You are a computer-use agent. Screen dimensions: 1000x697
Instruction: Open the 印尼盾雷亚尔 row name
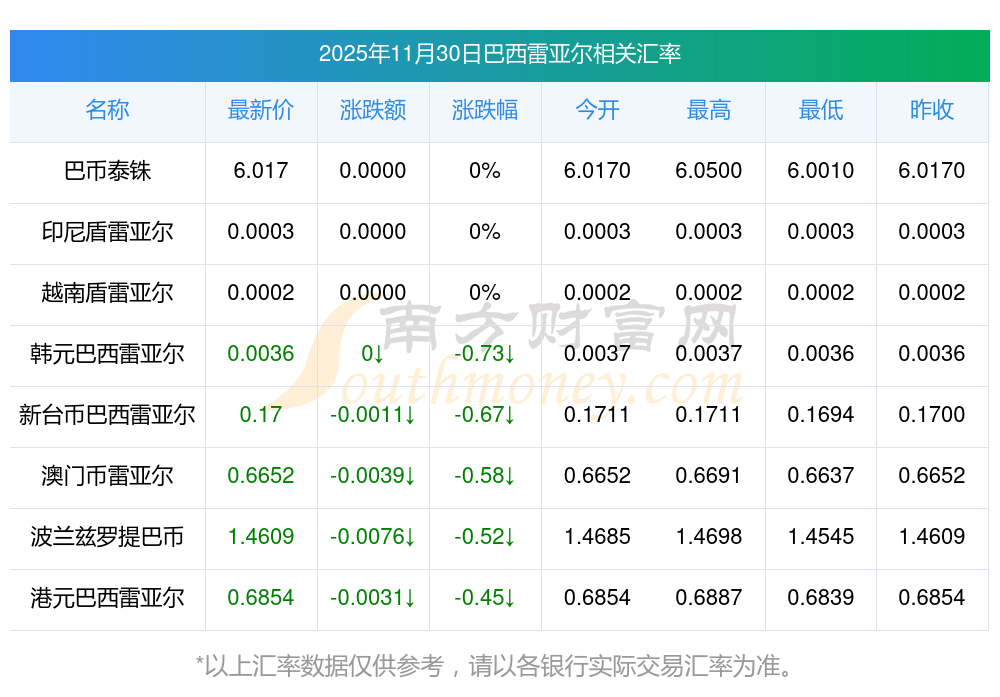tap(107, 232)
